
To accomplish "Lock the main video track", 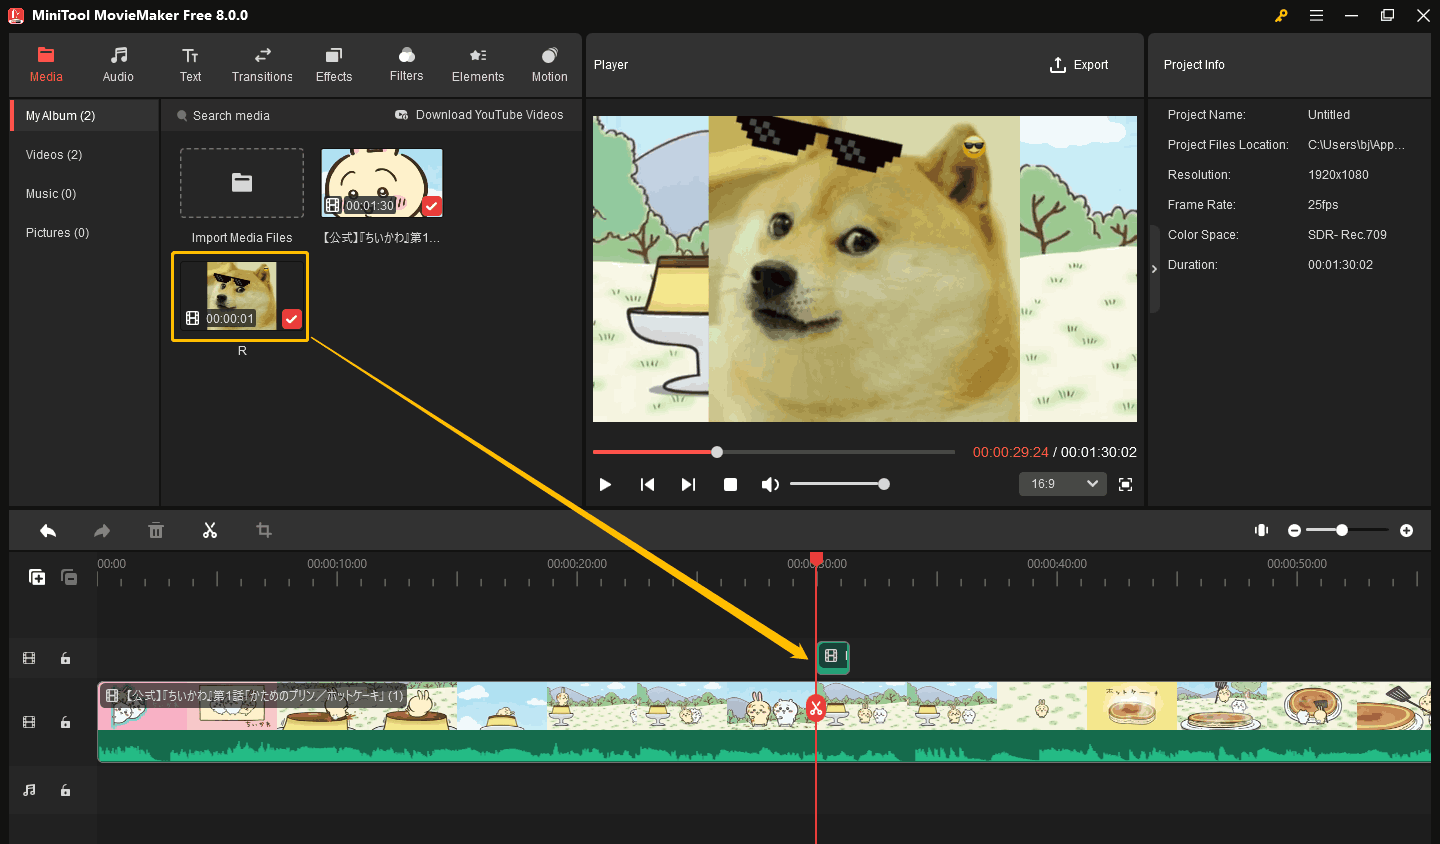I will [65, 722].
